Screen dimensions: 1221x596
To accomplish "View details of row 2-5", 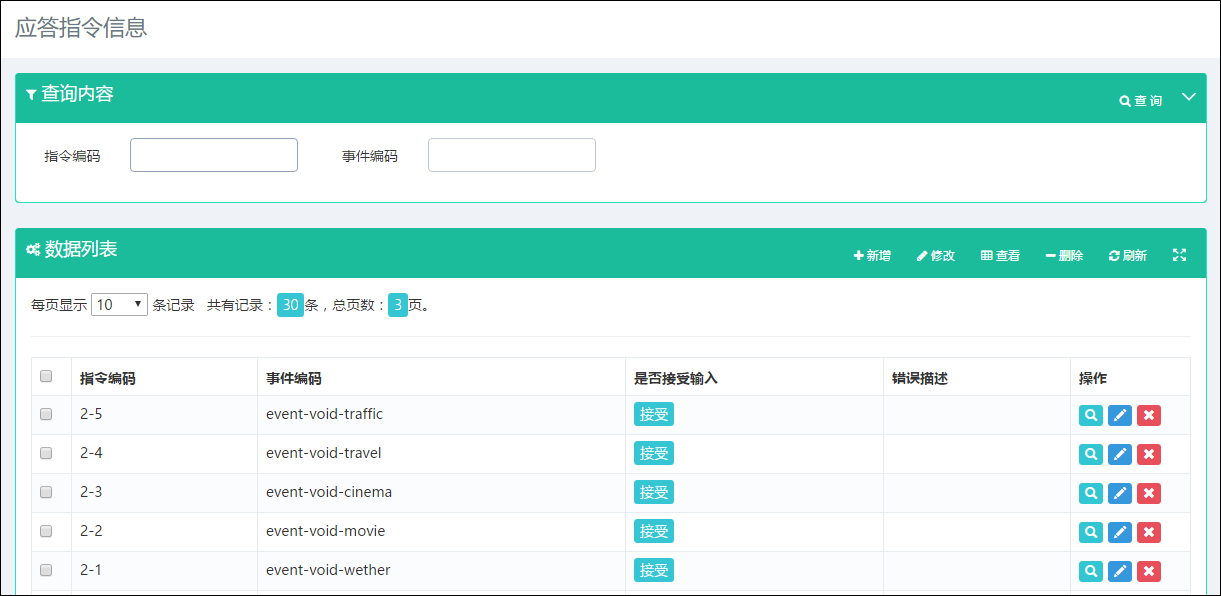I will pos(1091,415).
